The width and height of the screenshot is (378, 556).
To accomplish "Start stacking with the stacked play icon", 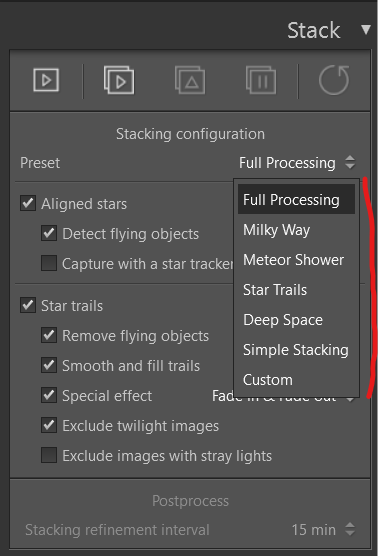I will (x=119, y=80).
